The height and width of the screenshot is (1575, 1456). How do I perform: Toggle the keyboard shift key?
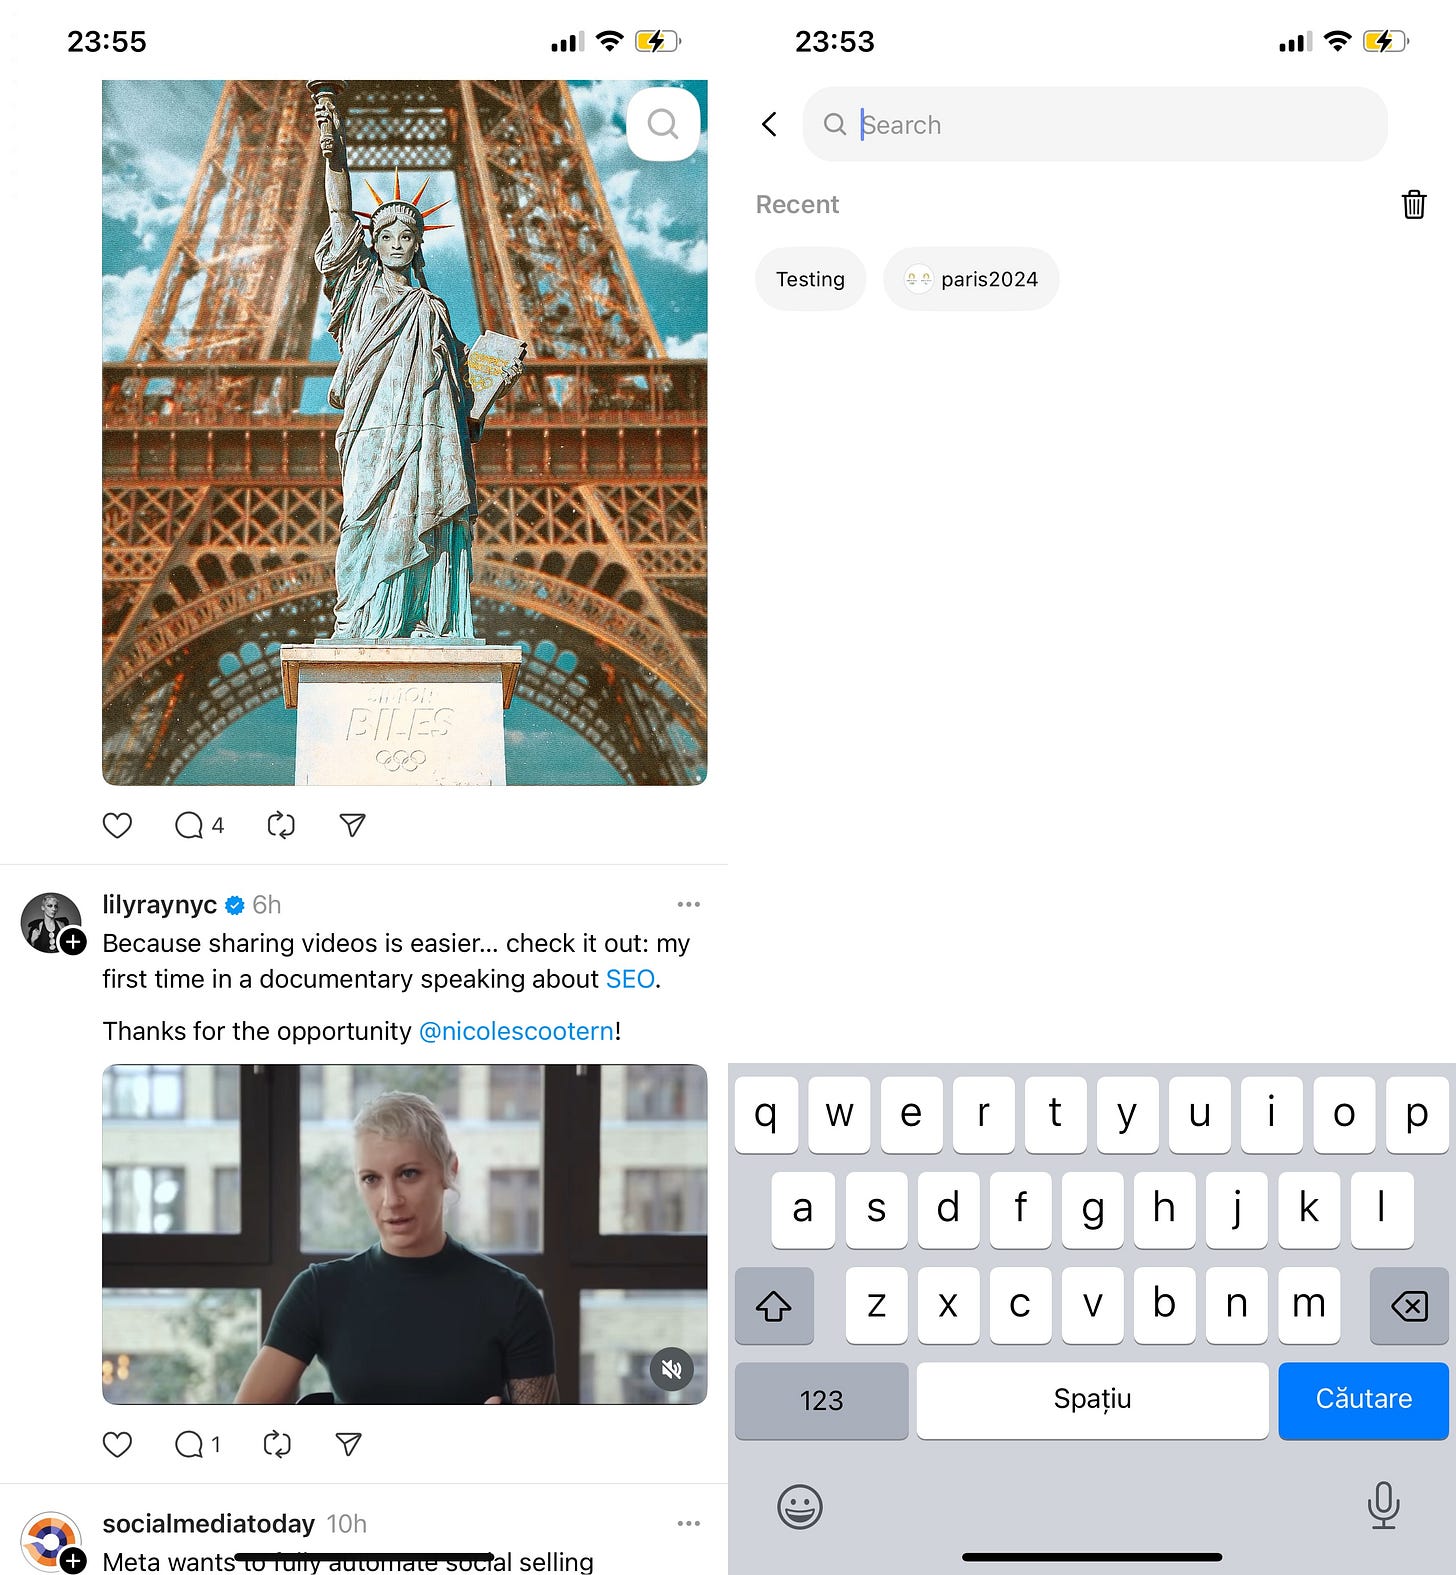774,1305
